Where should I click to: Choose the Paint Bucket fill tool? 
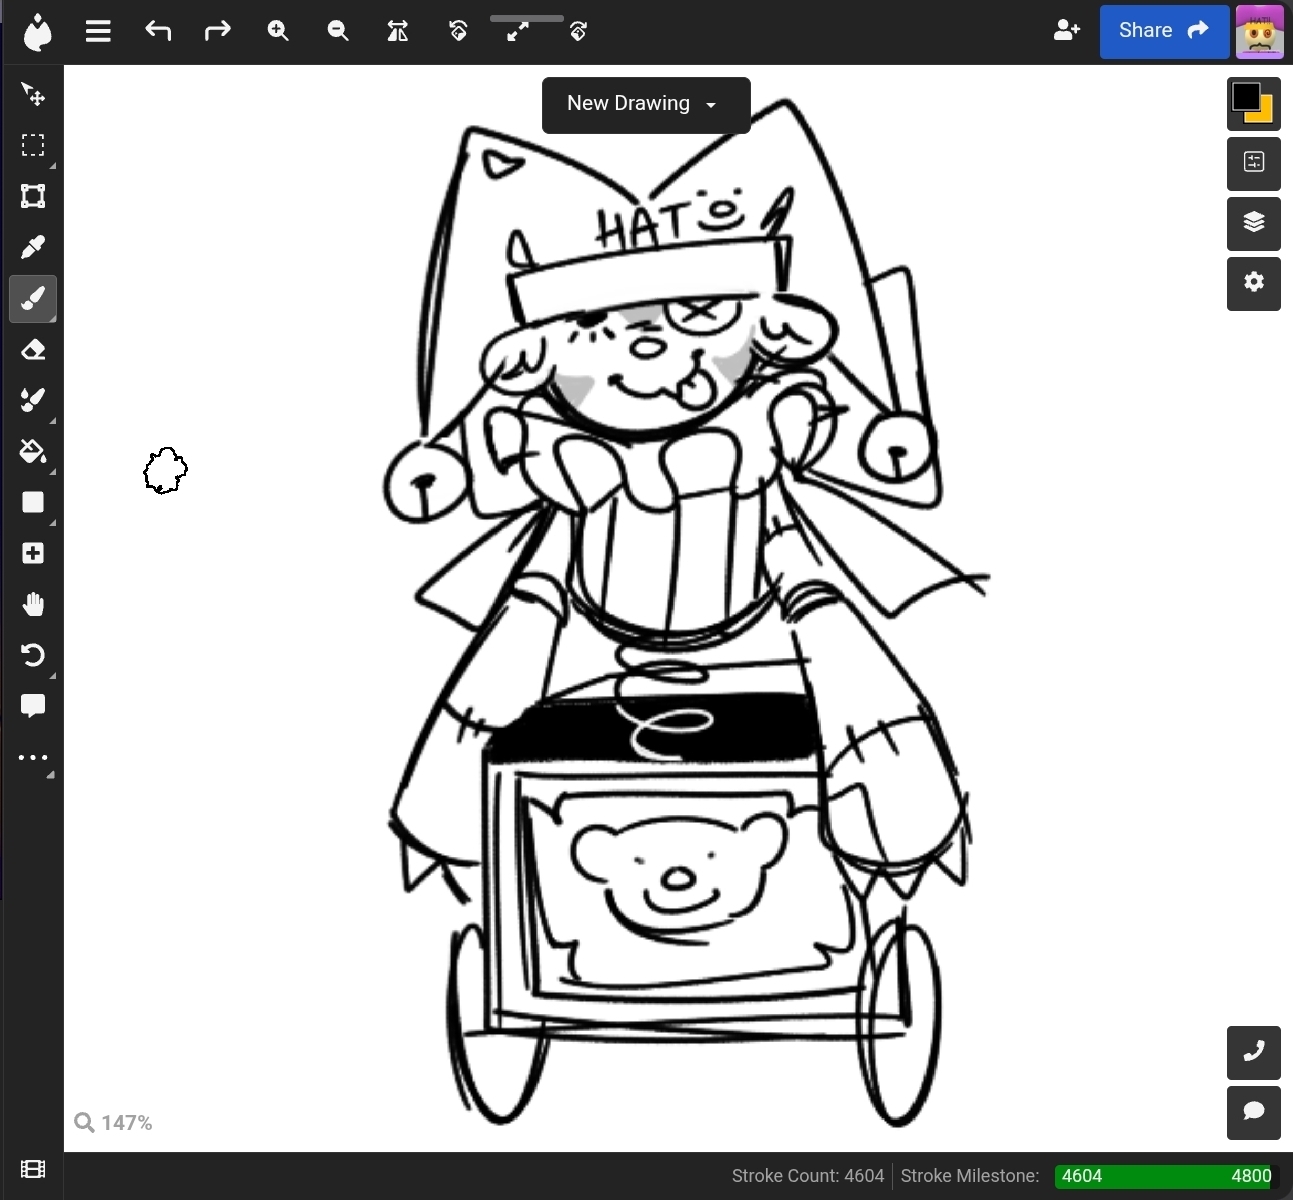tap(33, 451)
